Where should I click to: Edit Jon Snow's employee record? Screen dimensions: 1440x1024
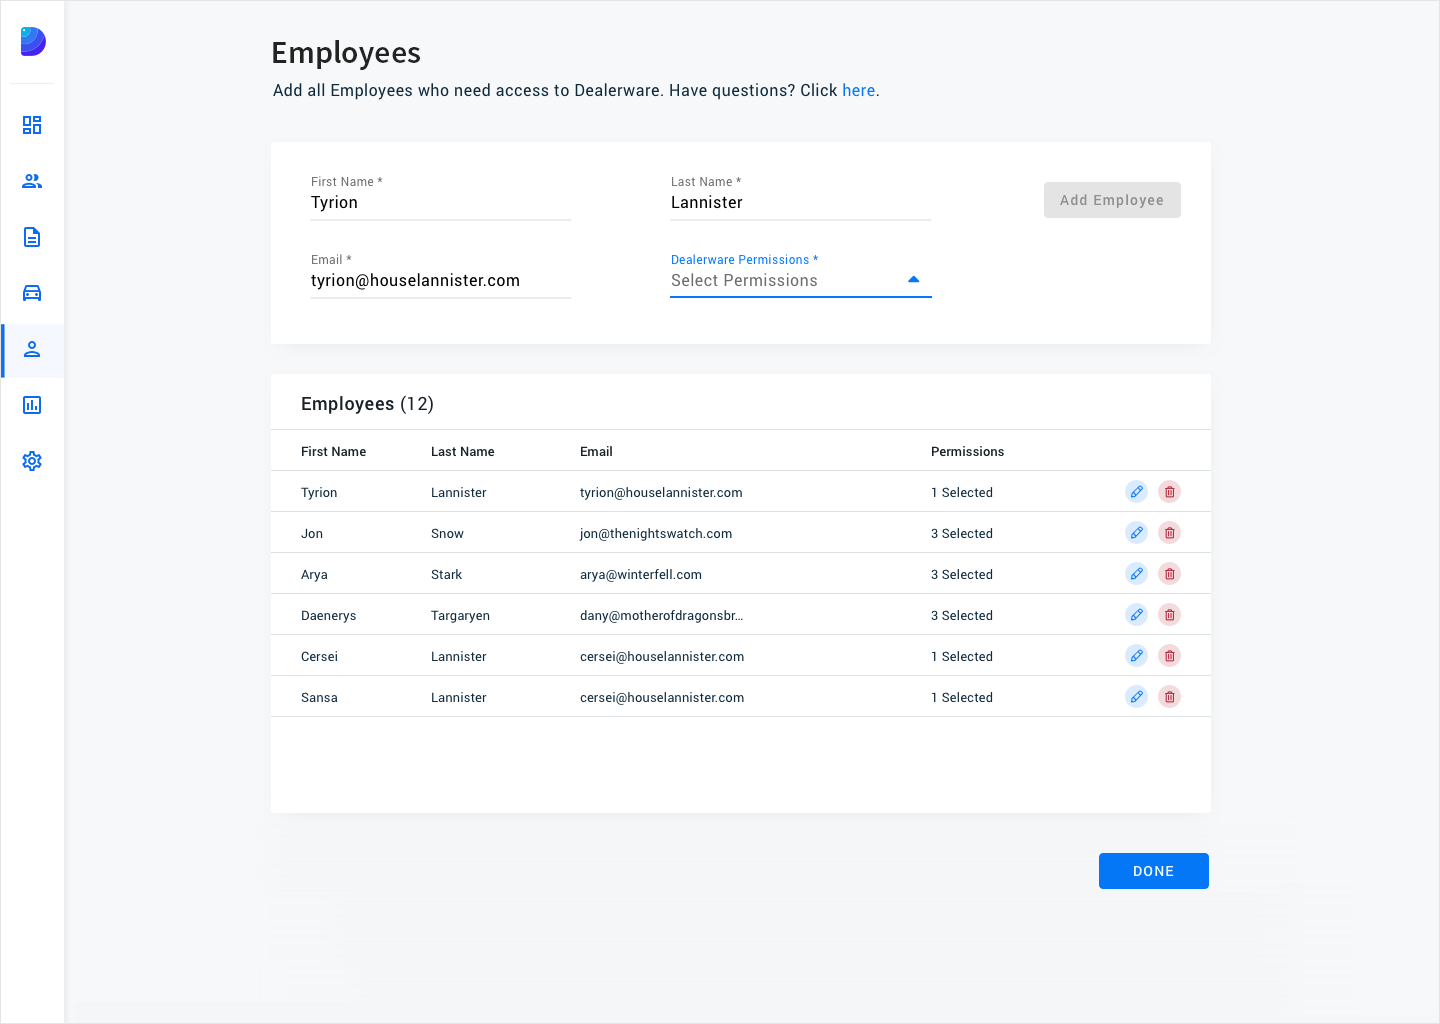pos(1136,533)
